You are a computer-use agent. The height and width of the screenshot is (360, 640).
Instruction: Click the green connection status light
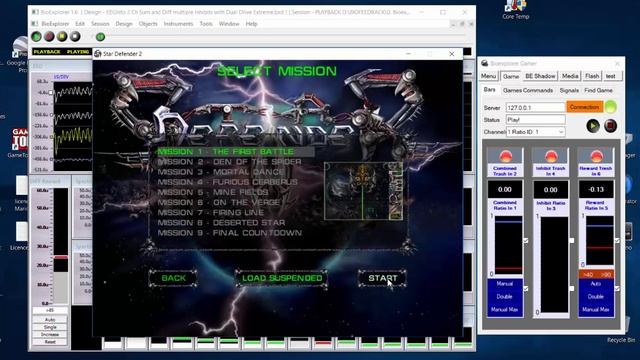coord(611,107)
